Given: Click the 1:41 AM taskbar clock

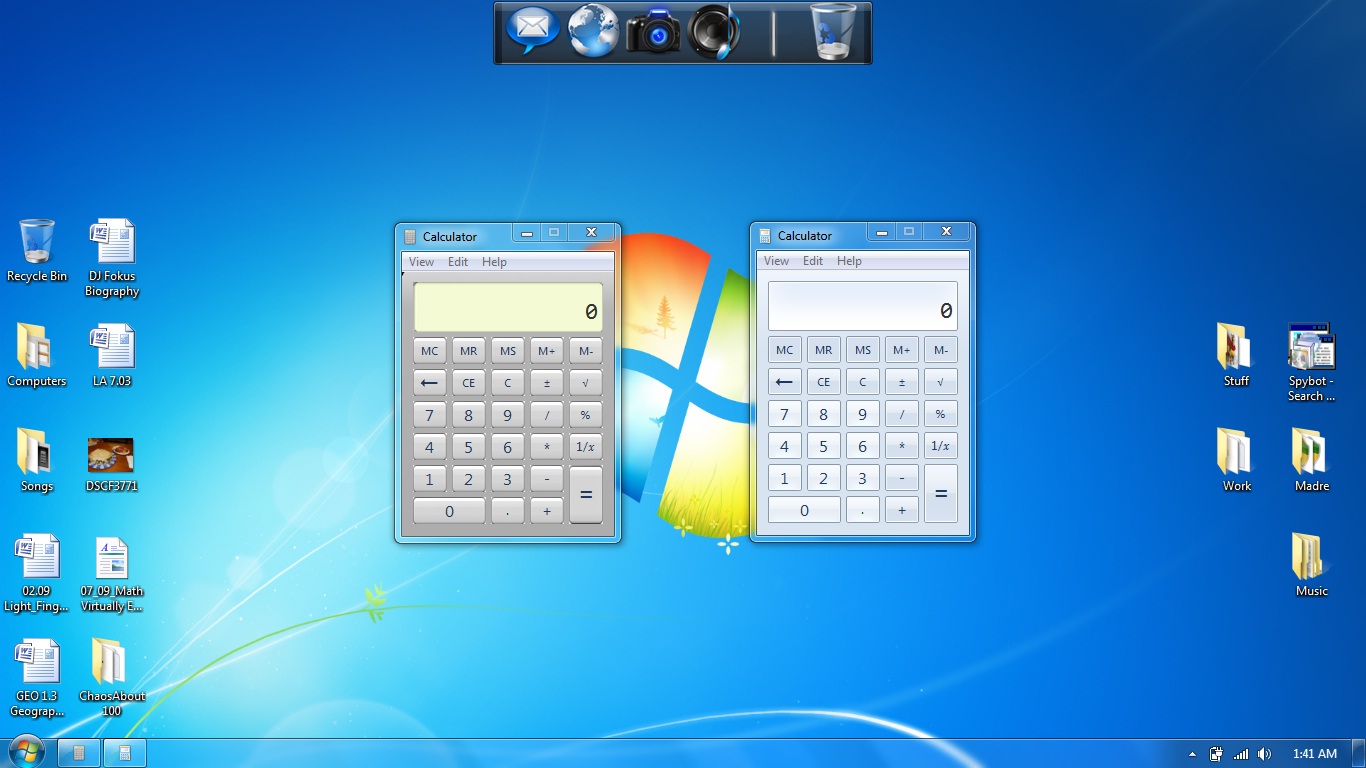Looking at the screenshot, I should point(1315,754).
